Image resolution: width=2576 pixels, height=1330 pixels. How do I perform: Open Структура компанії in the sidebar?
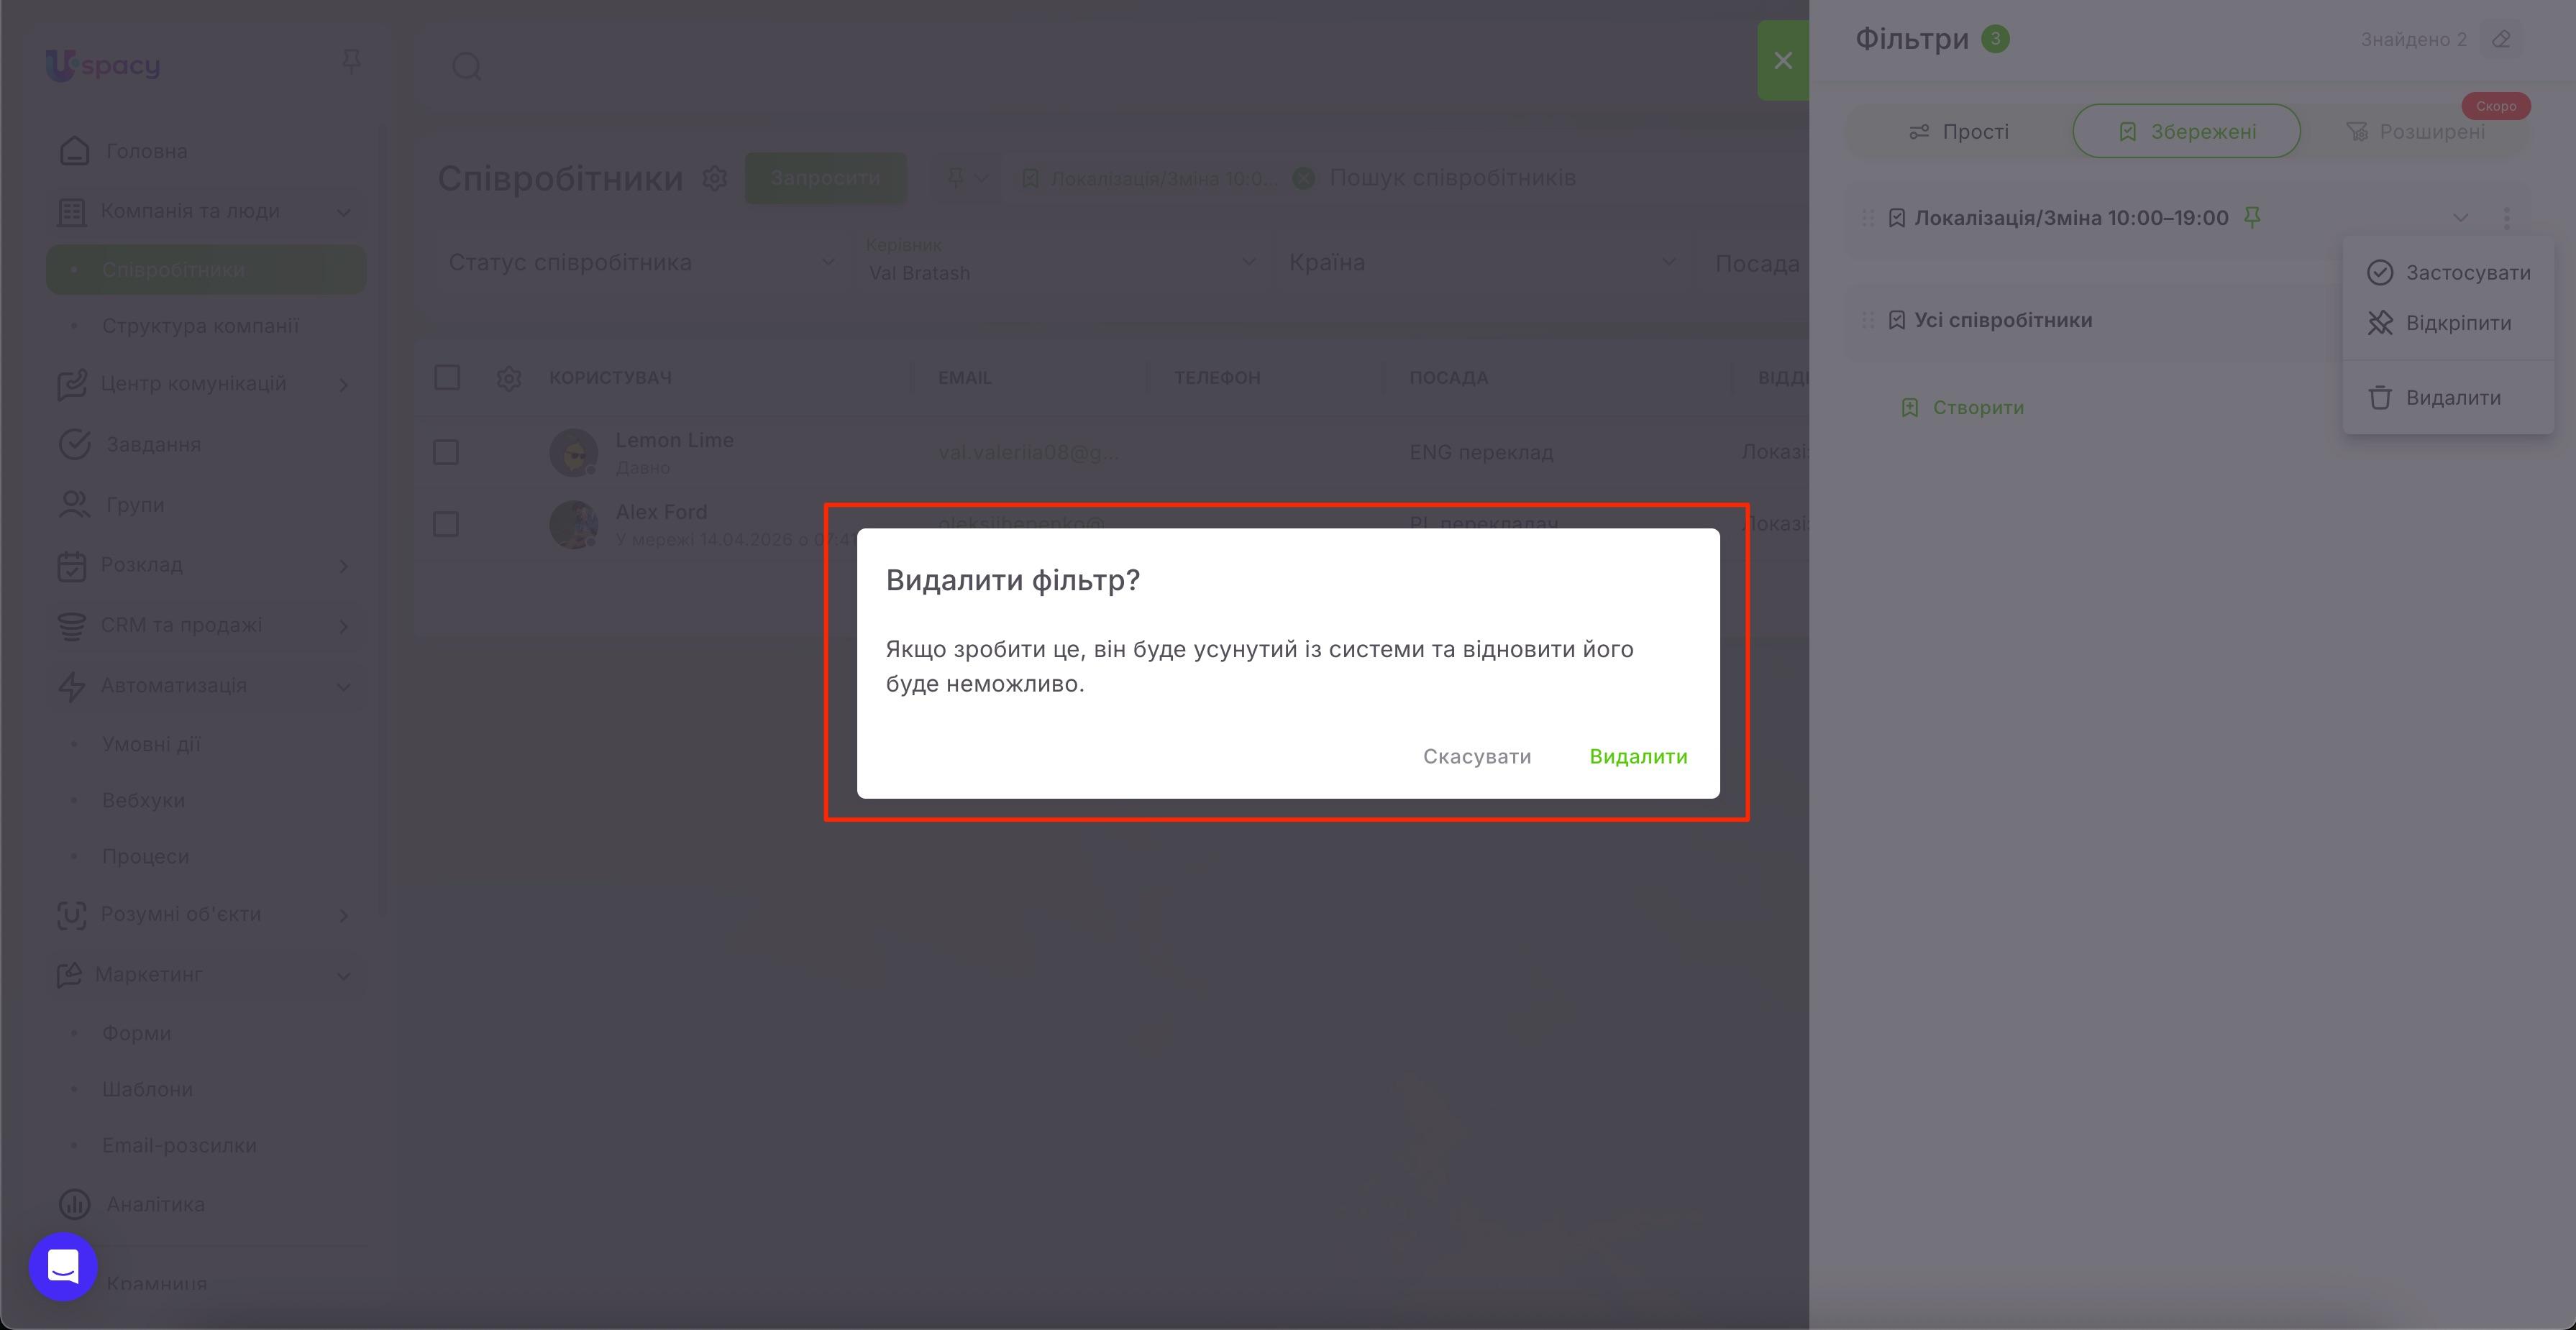coord(200,326)
